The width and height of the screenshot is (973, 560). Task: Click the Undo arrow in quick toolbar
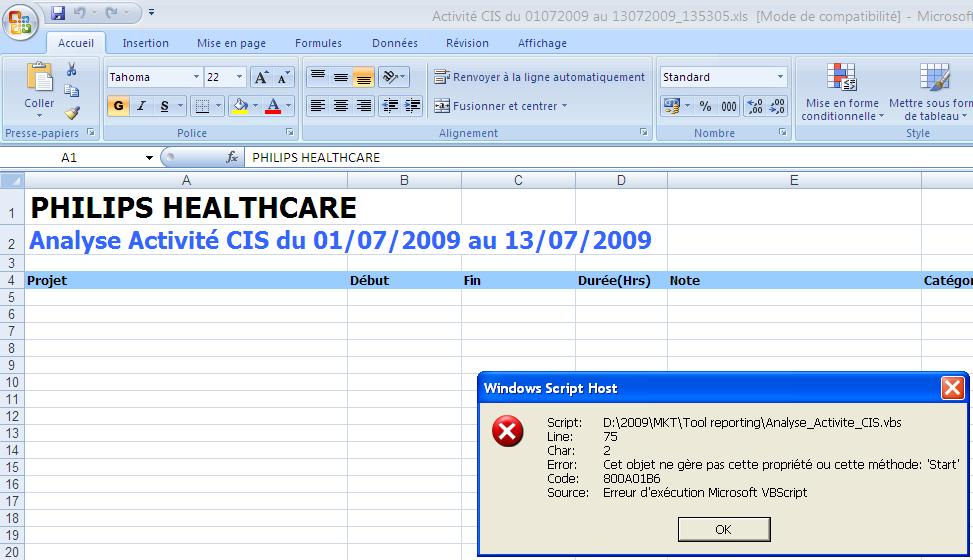coord(79,12)
